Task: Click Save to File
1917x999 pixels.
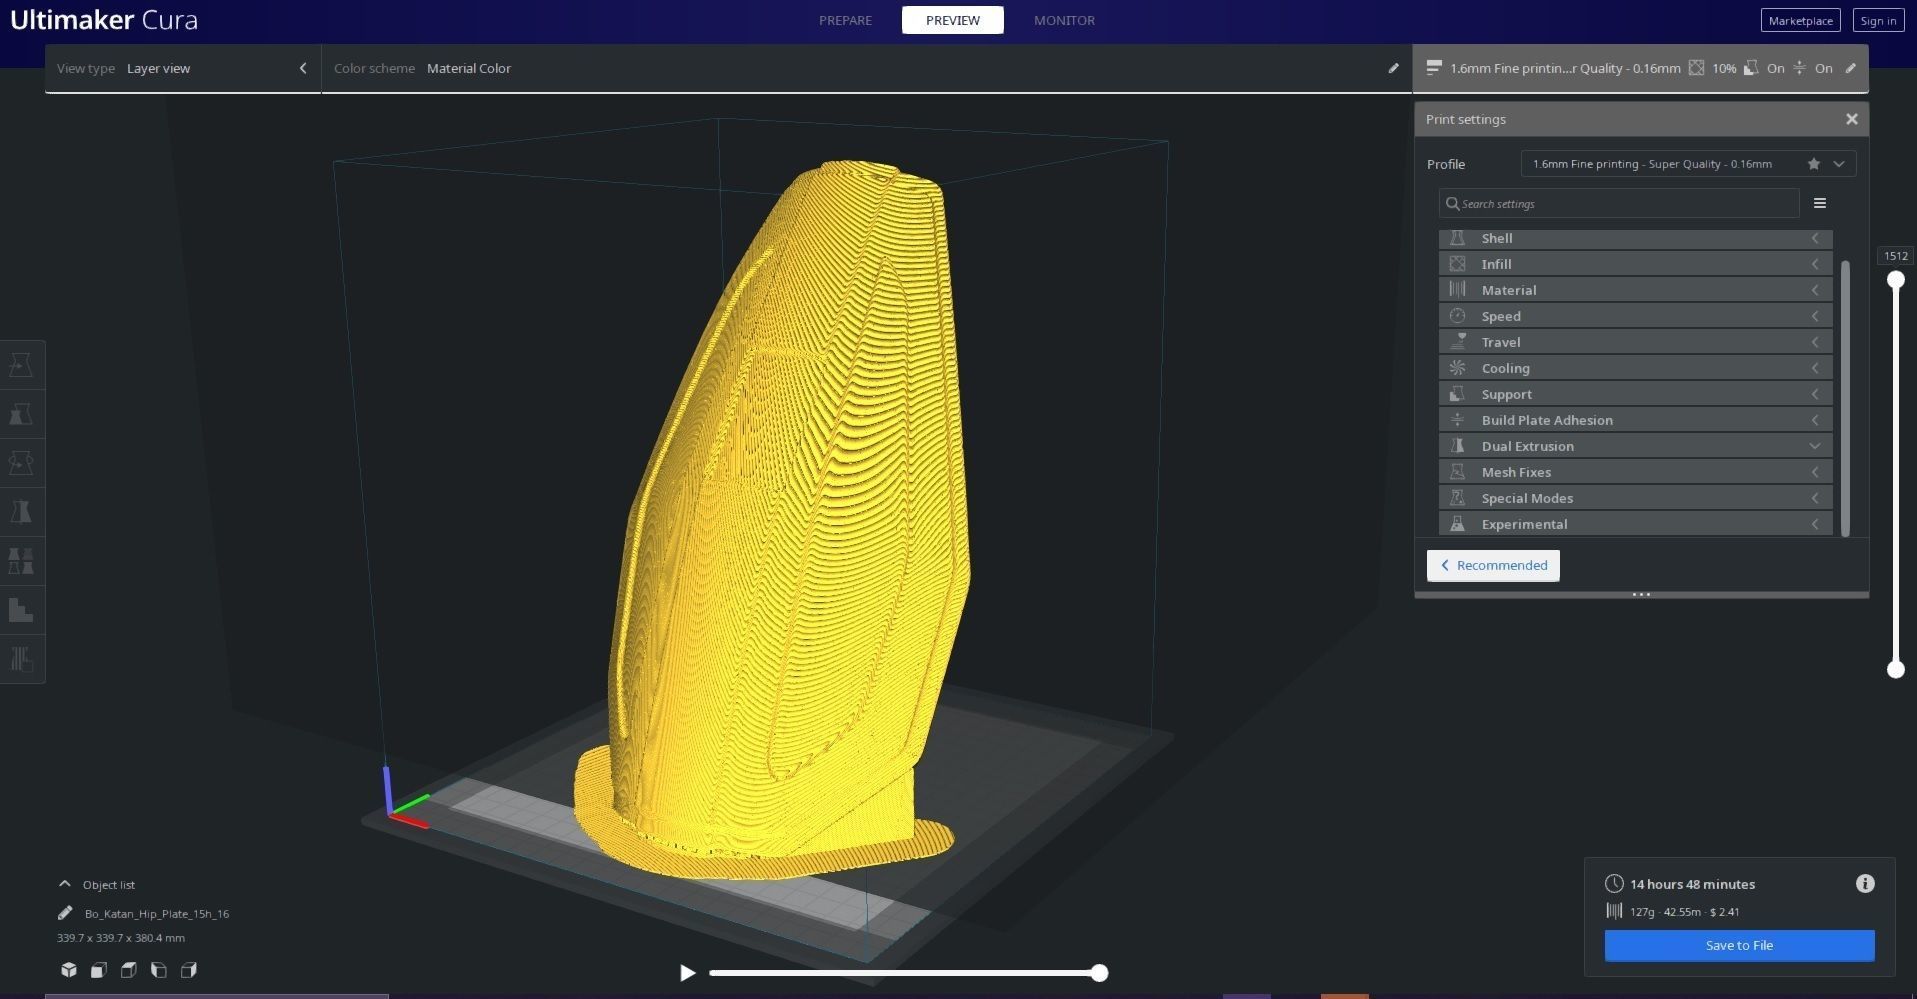Action: coord(1739,945)
